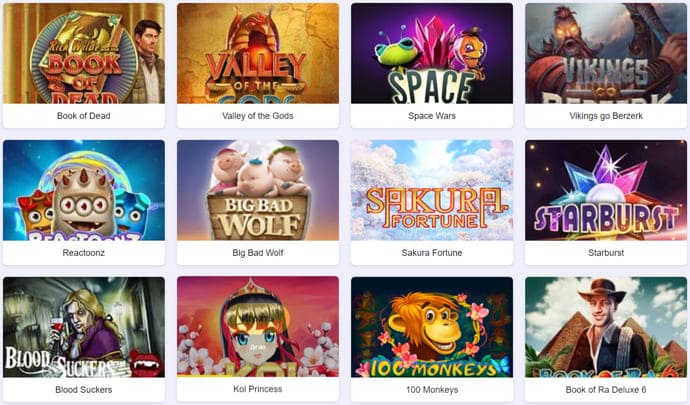This screenshot has height=405, width=690.
Task: Launch the Space Wars game image
Action: (x=432, y=53)
